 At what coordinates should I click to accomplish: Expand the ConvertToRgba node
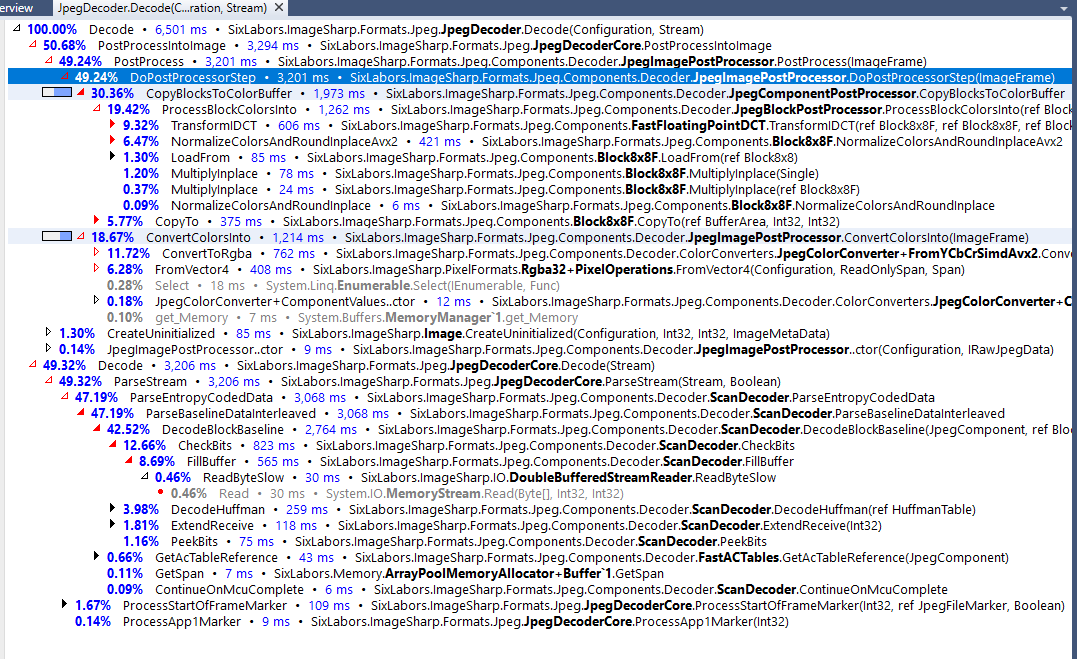96,252
